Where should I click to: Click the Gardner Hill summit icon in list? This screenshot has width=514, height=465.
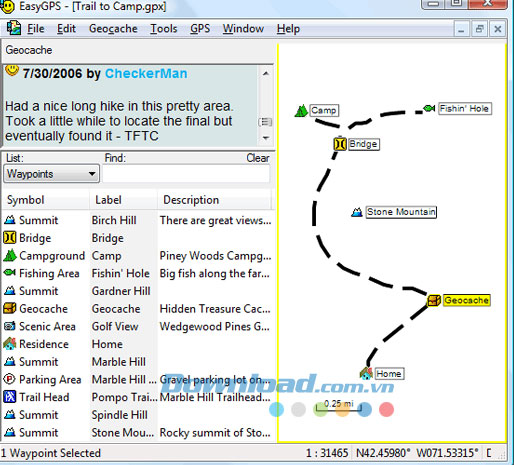tap(10, 291)
